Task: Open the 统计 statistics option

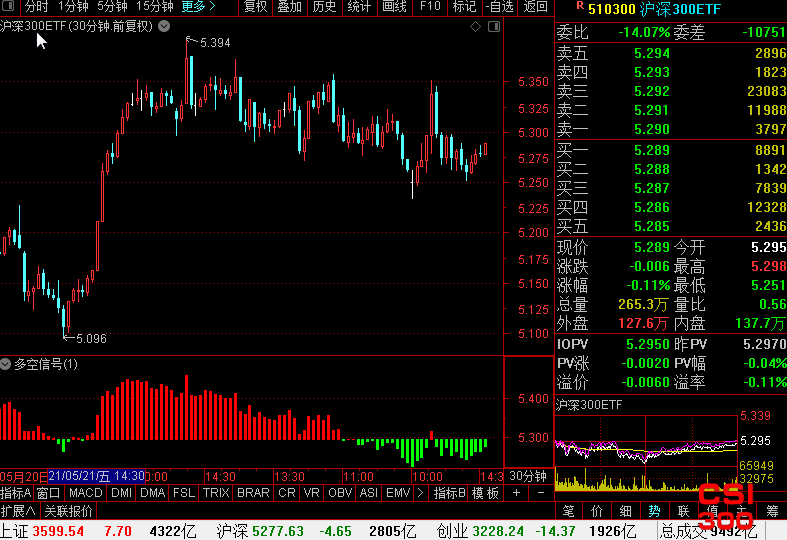Action: pos(359,7)
